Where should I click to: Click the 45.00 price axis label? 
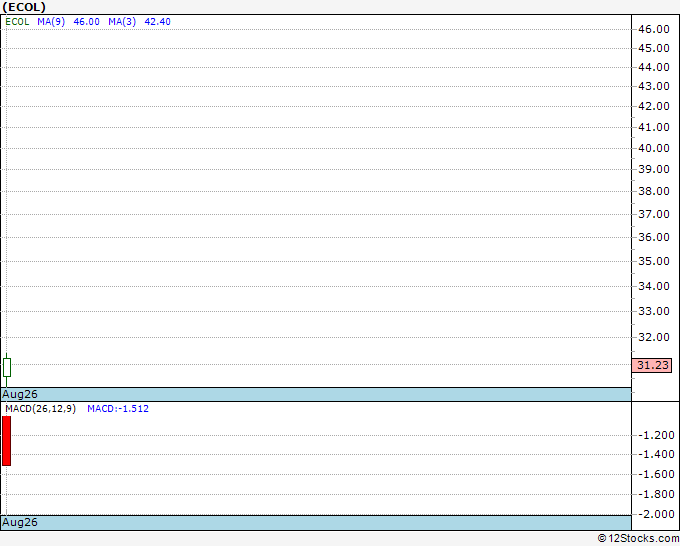coord(654,48)
